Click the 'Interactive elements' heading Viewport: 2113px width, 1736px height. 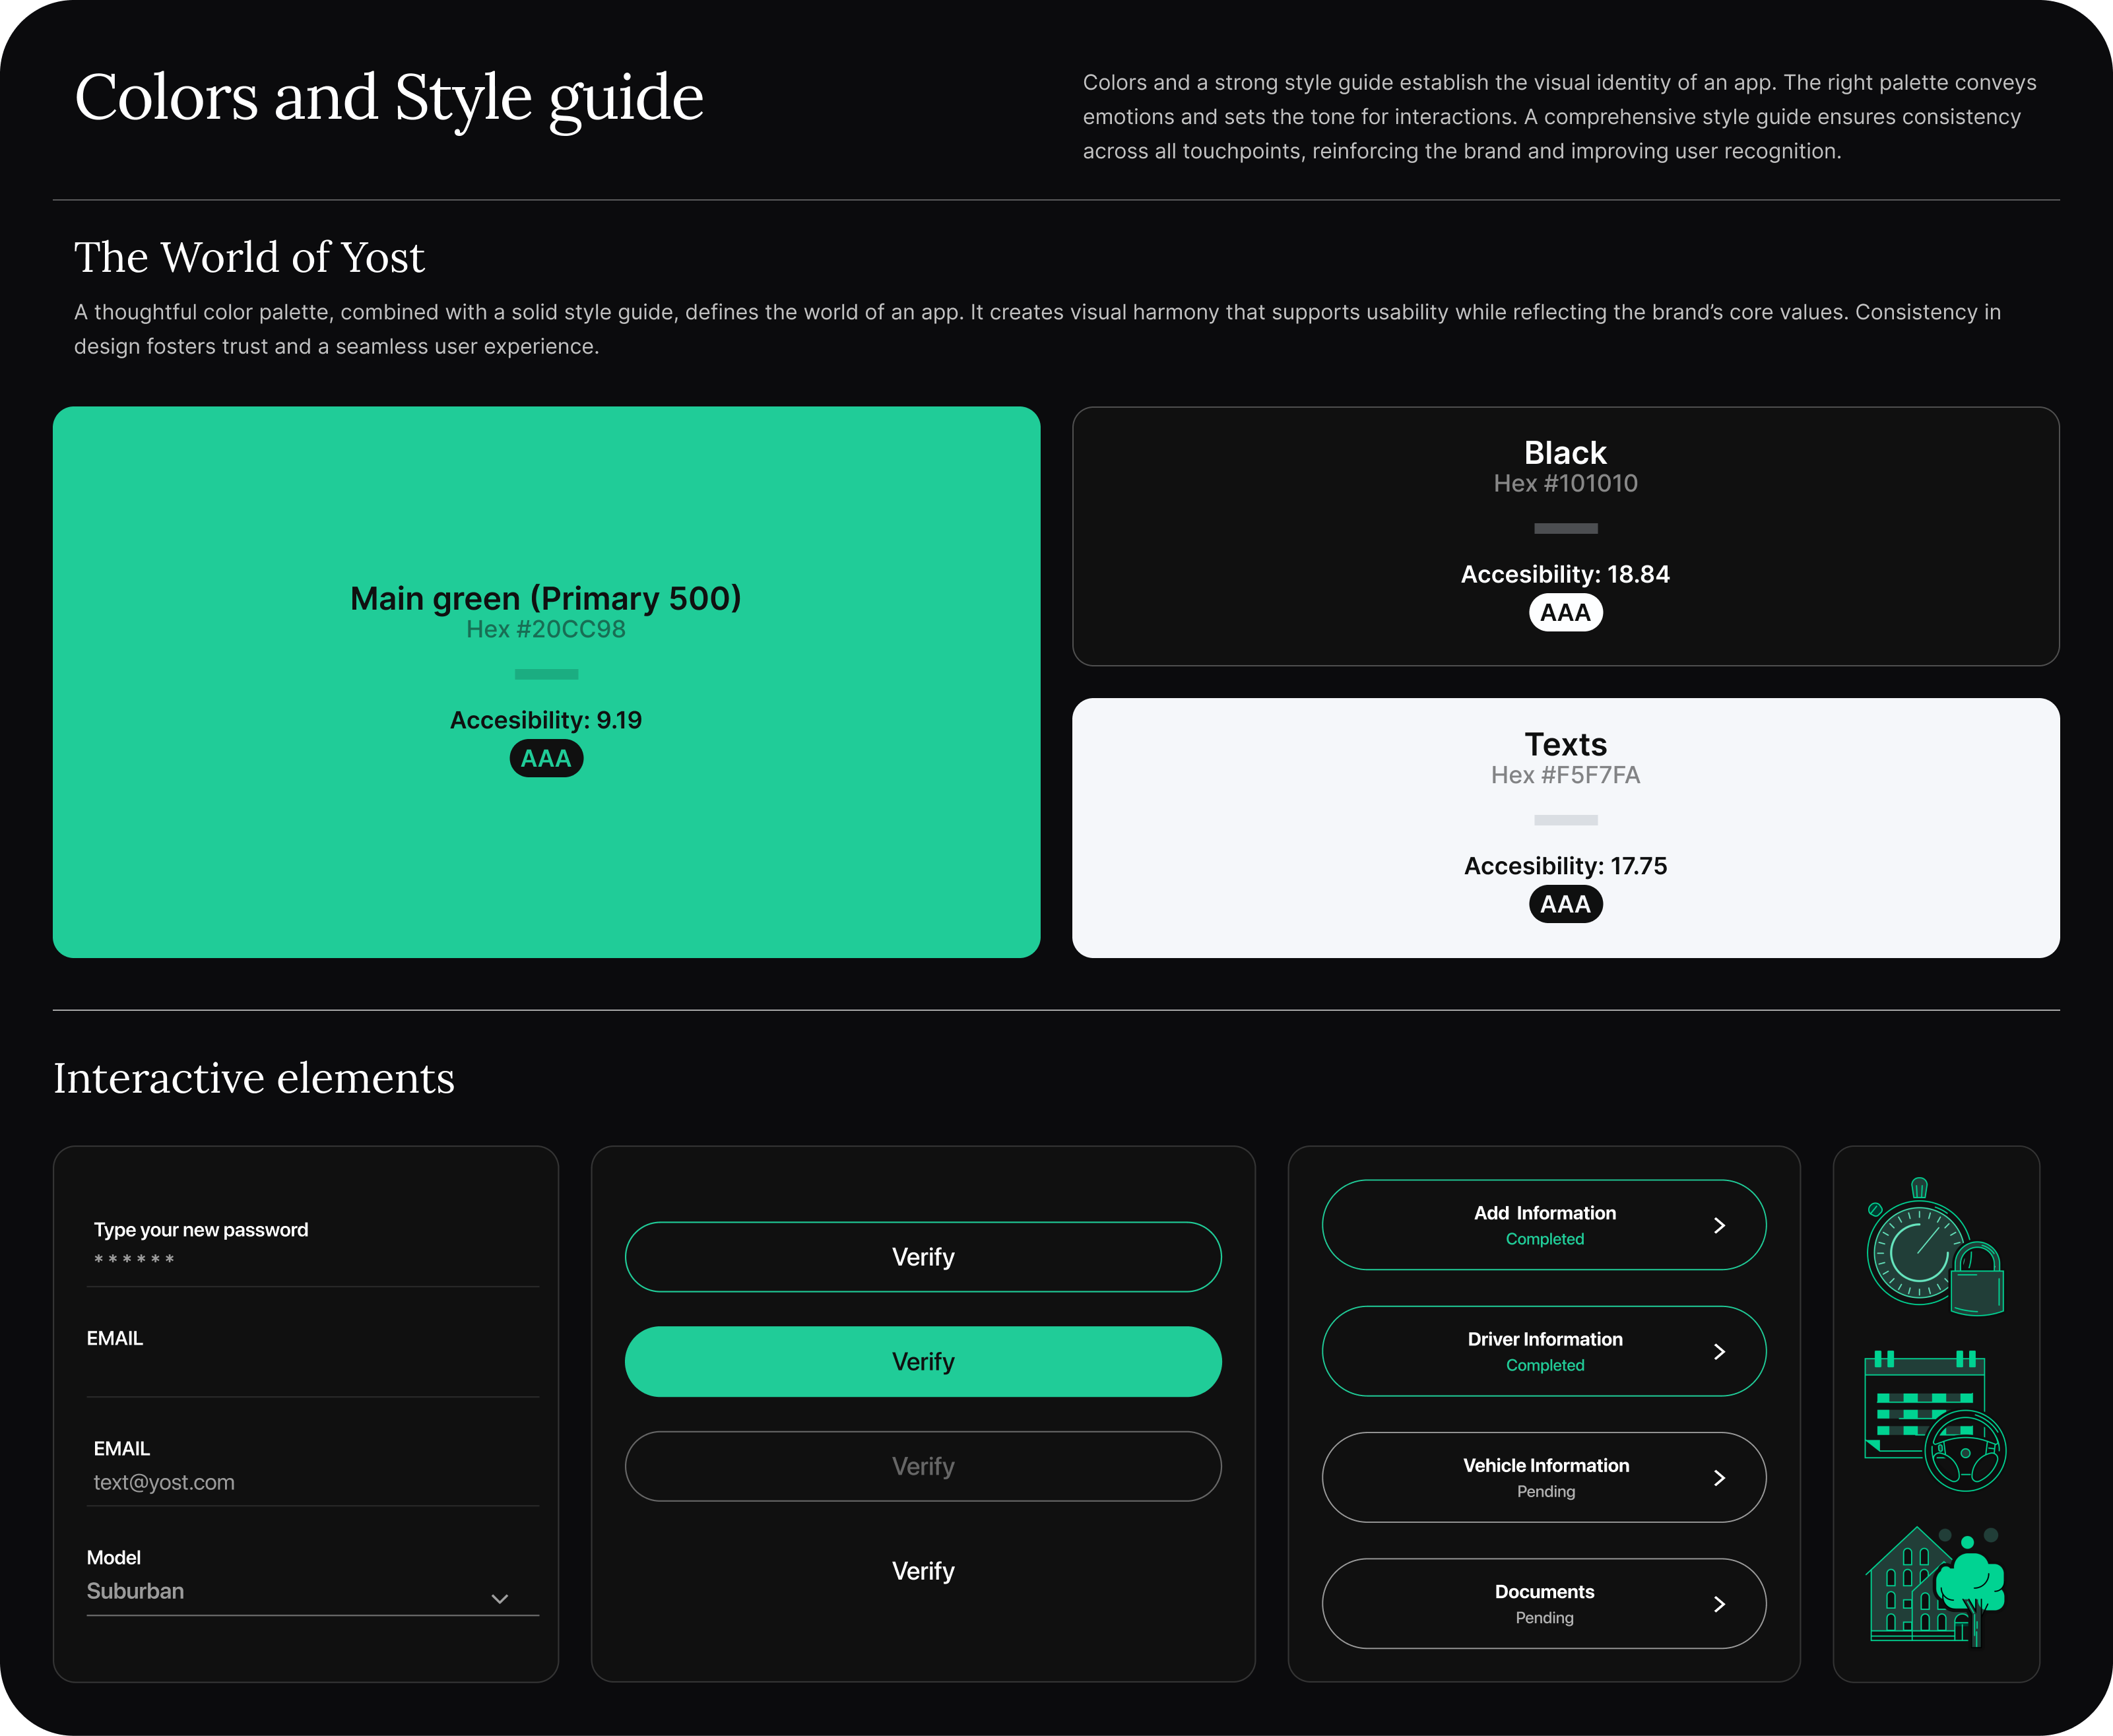254,1078
